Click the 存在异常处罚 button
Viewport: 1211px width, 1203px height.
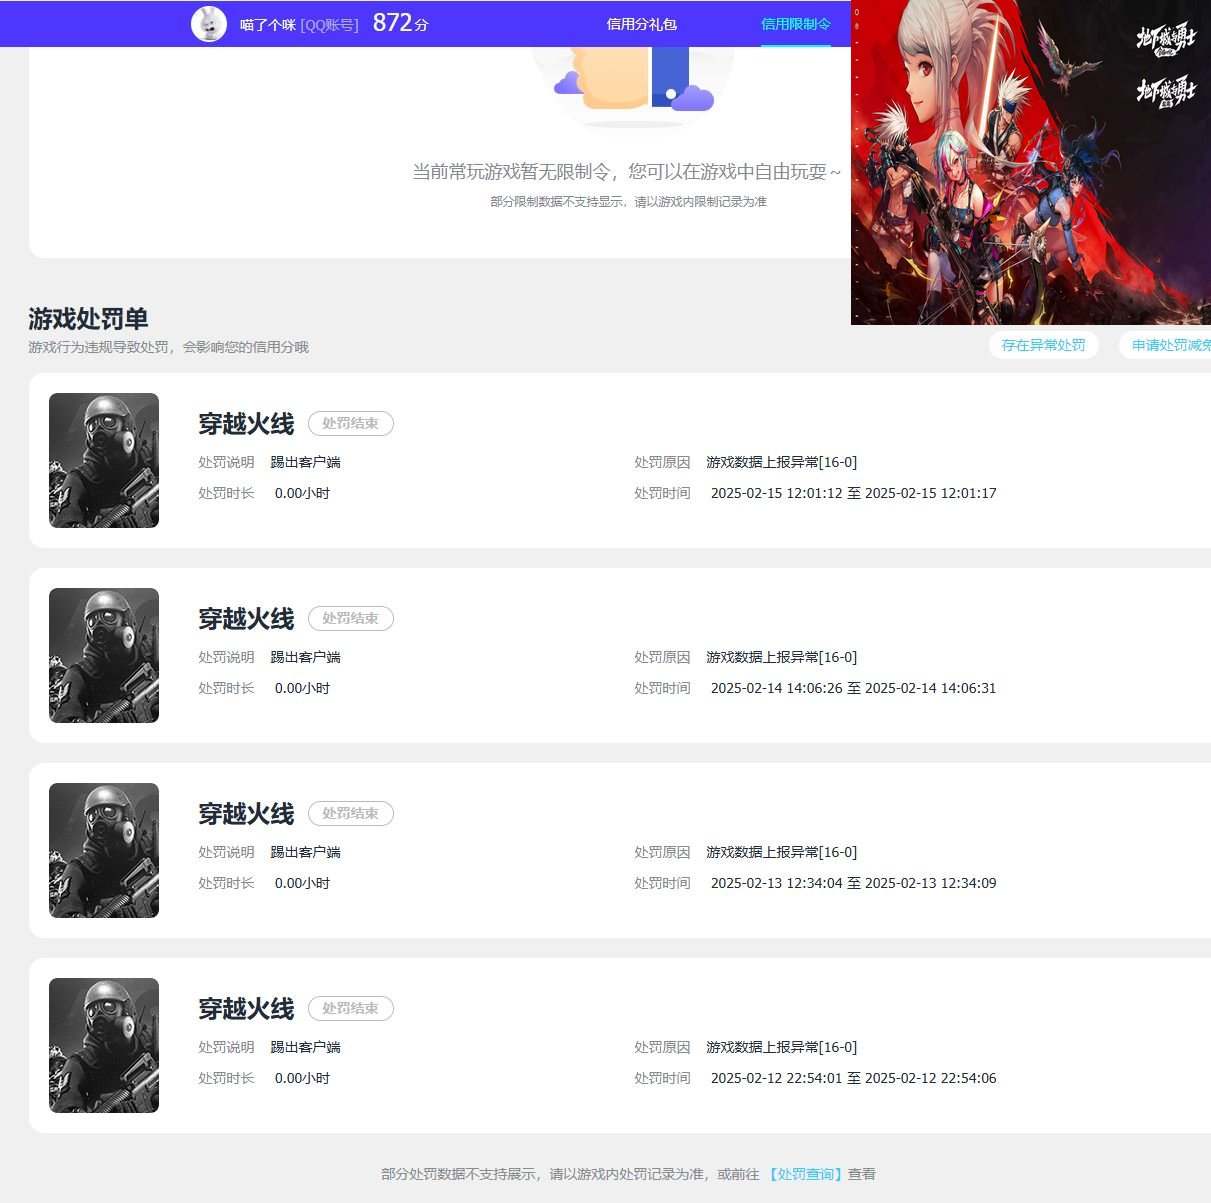(1043, 345)
